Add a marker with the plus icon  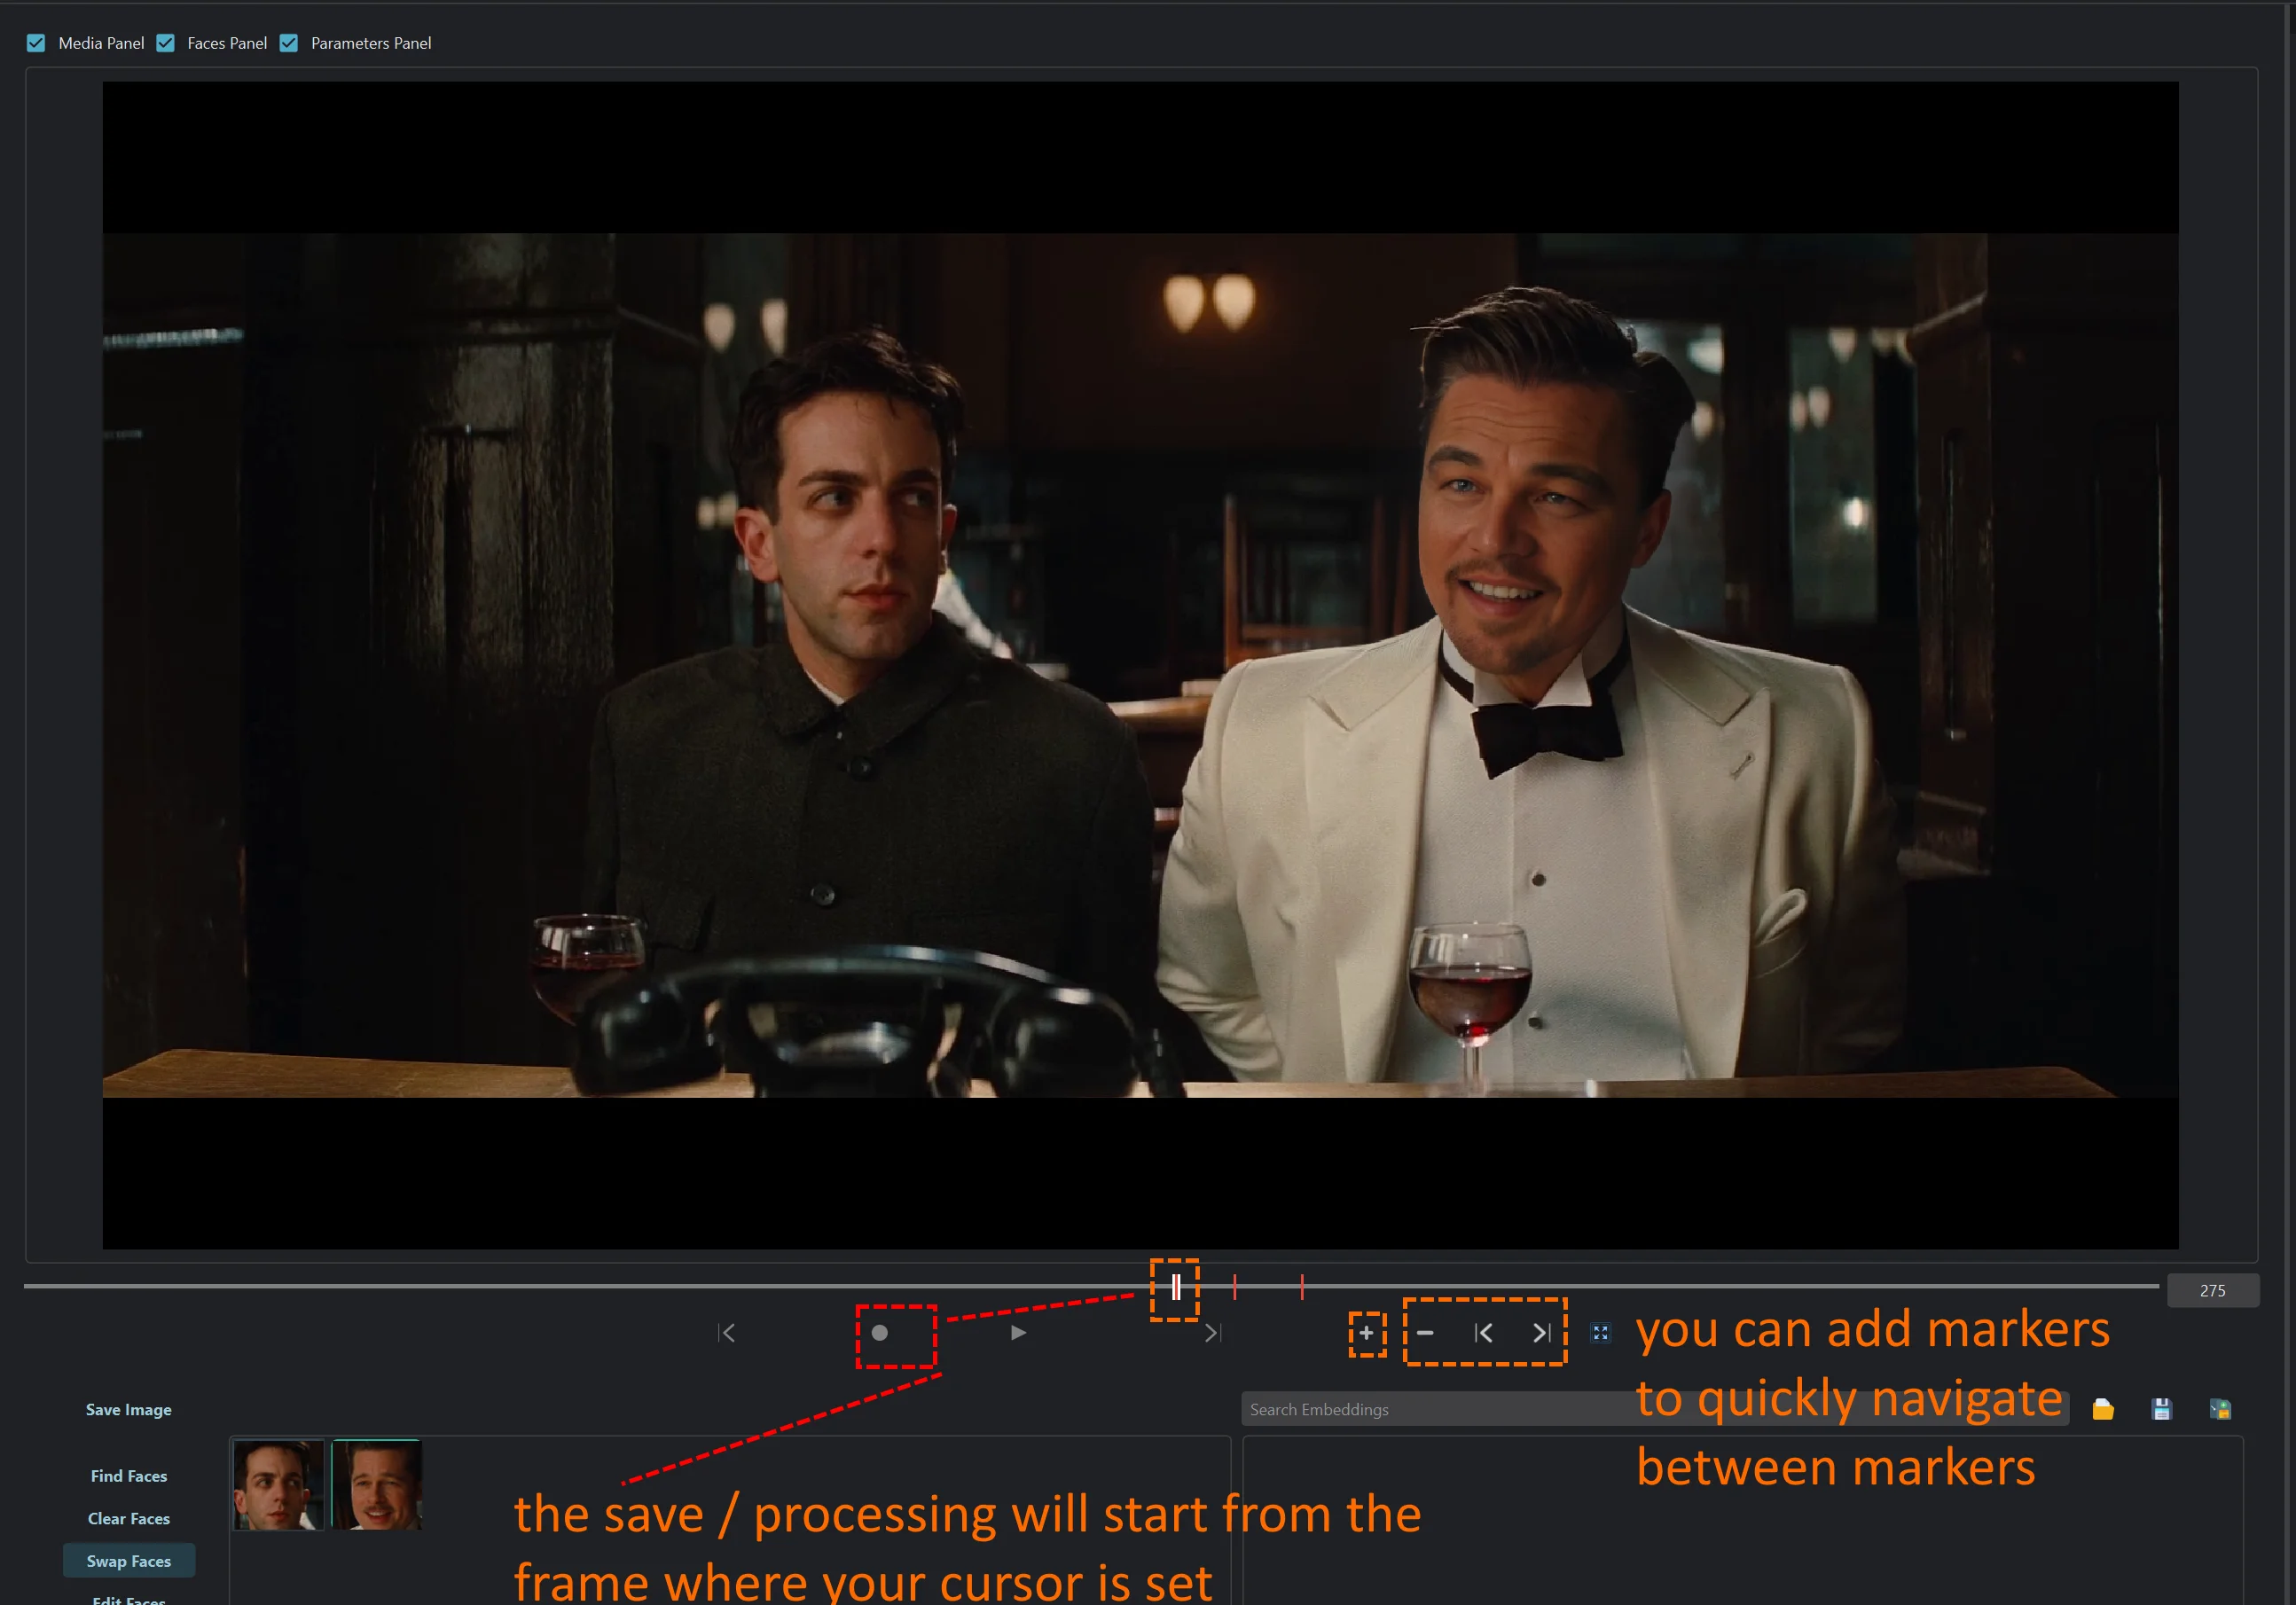1366,1333
